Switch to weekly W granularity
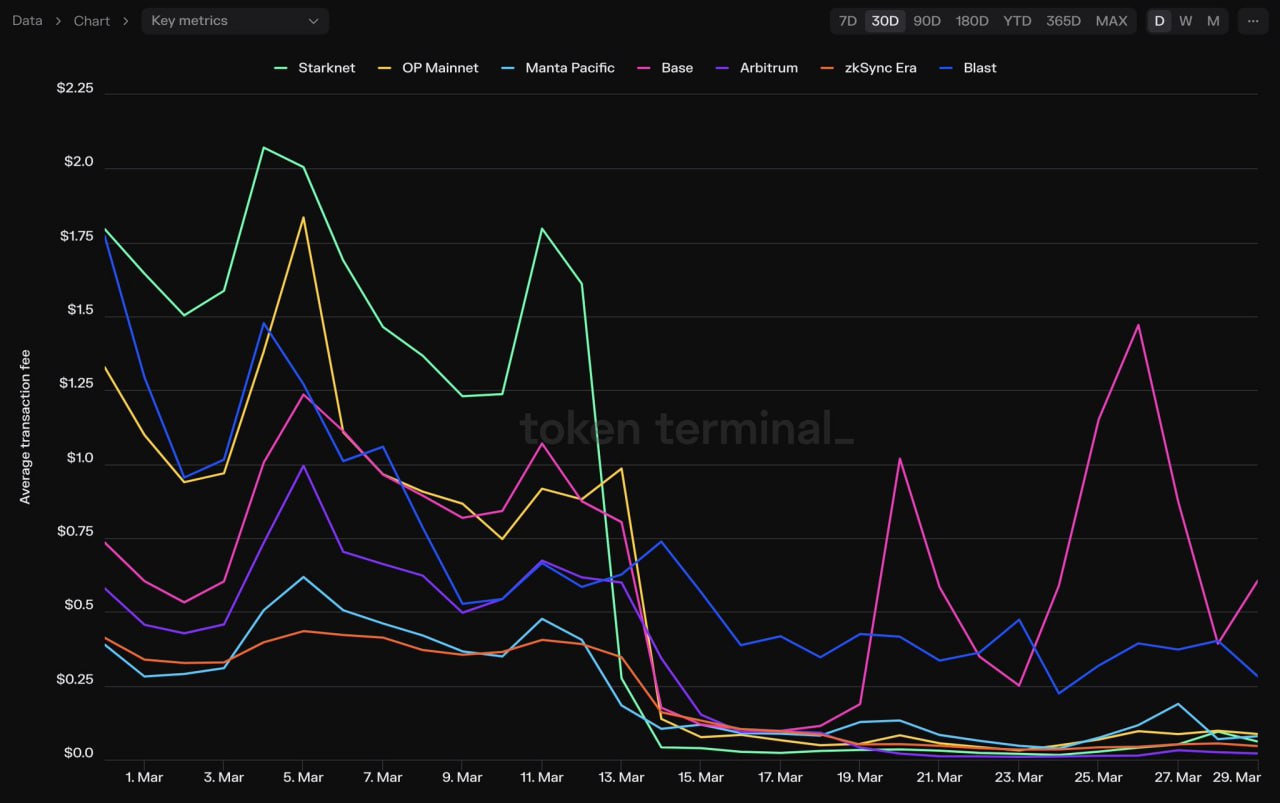This screenshot has width=1280, height=803. click(1185, 21)
